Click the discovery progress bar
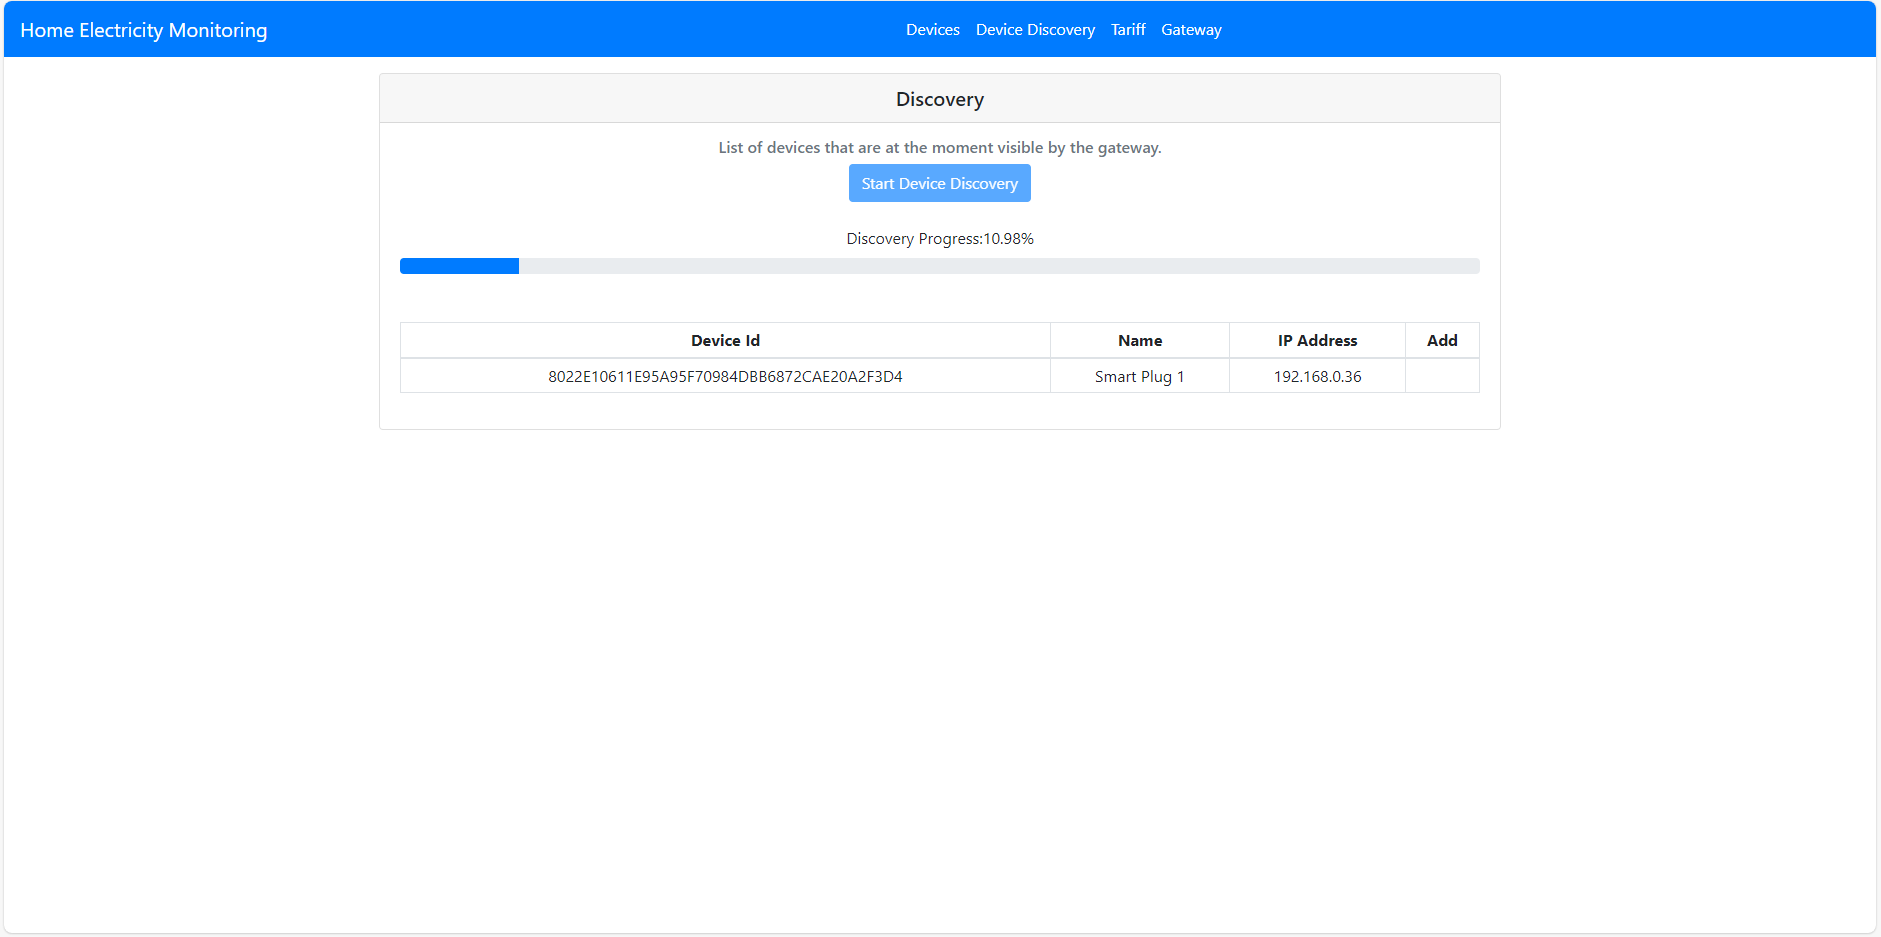 pyautogui.click(x=939, y=266)
